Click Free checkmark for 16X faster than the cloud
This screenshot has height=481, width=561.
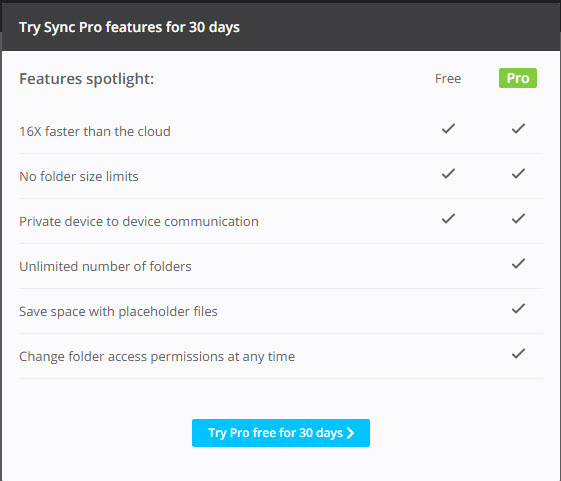tap(448, 128)
